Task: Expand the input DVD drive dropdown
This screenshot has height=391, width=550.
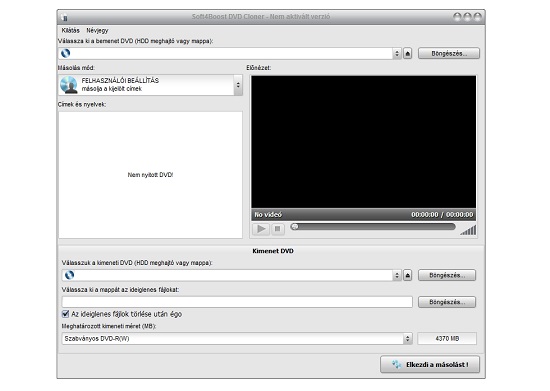Action: tap(397, 53)
